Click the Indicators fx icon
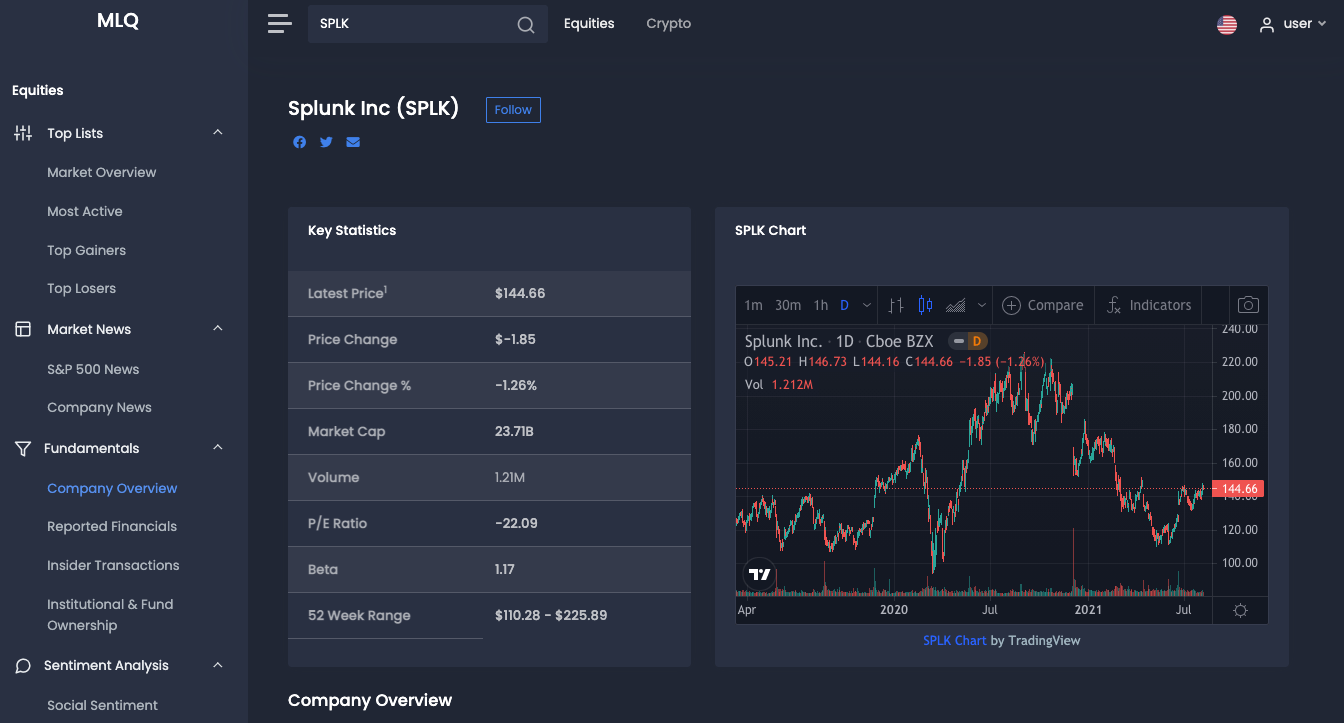The width and height of the screenshot is (1344, 723). point(1114,305)
